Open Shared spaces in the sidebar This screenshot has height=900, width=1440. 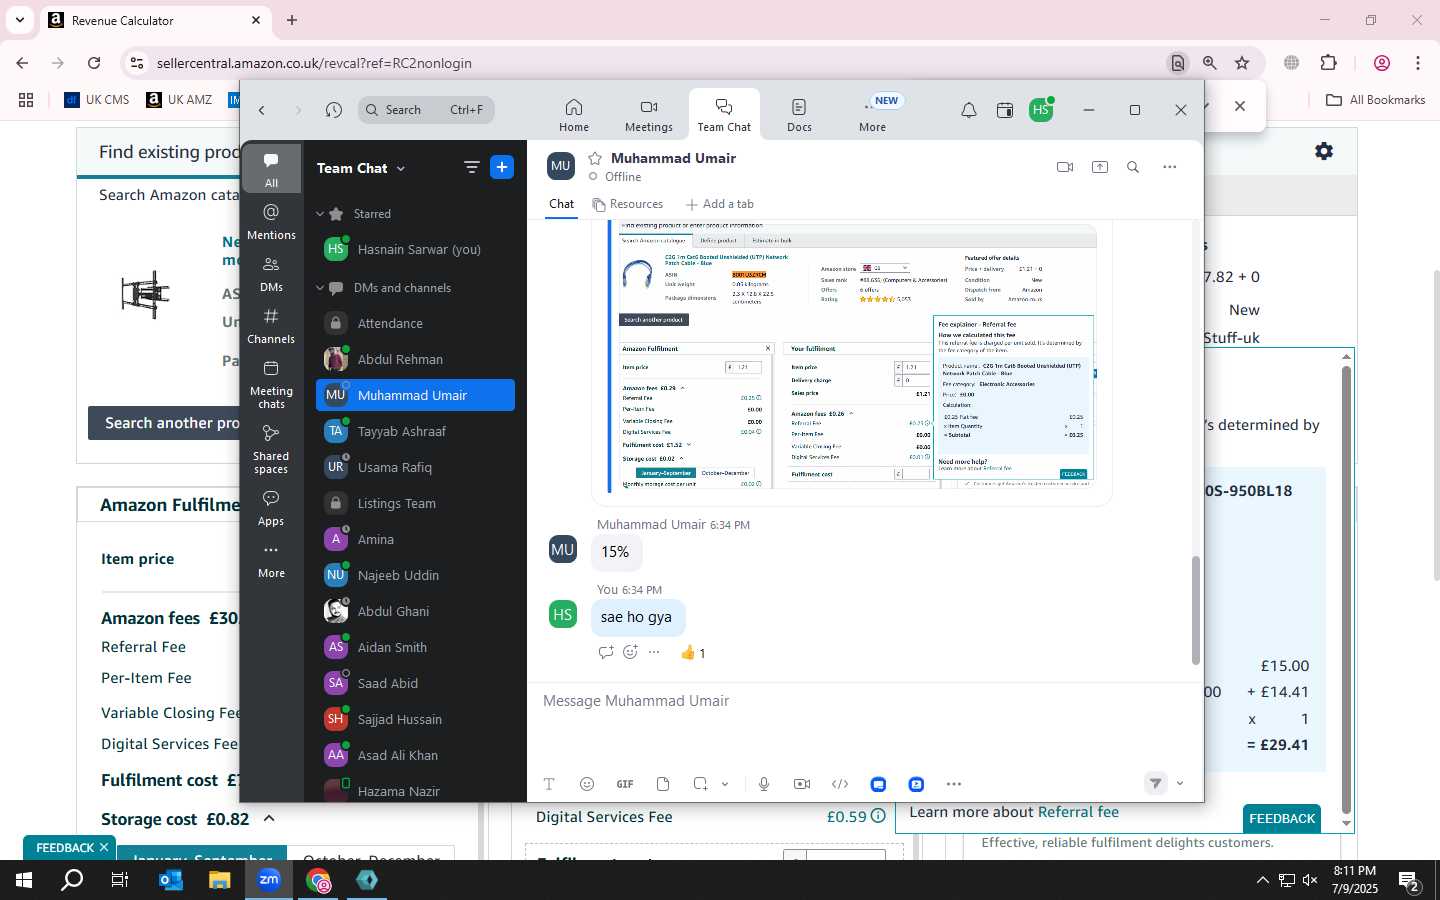coord(271,449)
